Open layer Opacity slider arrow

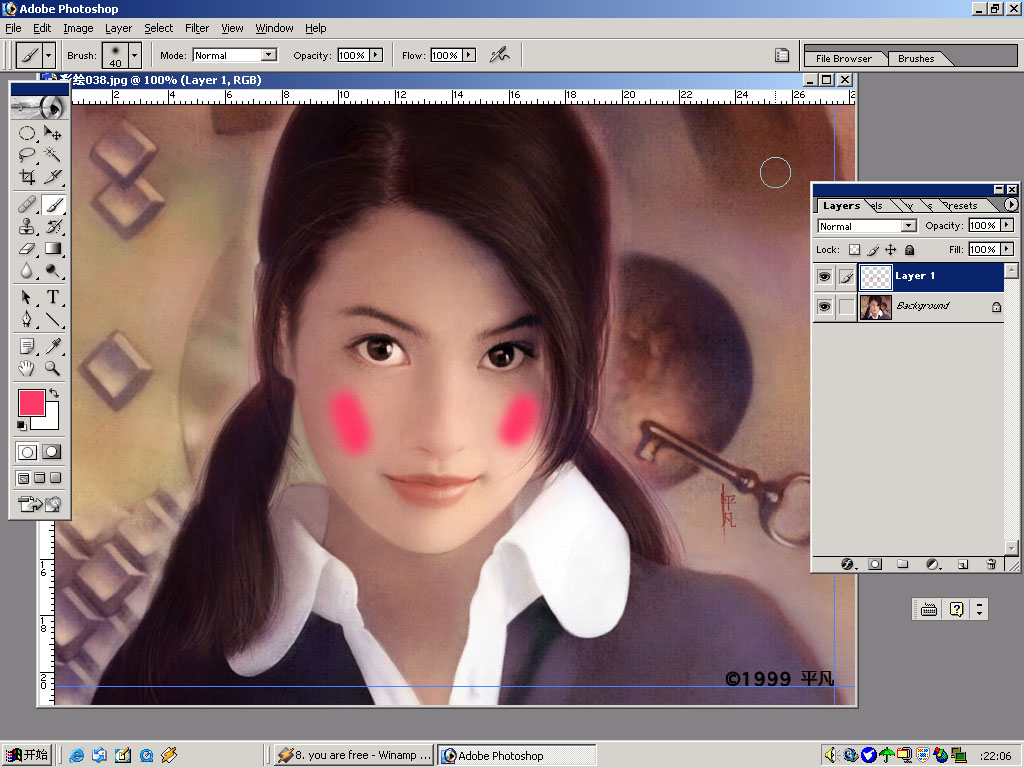coord(1007,225)
